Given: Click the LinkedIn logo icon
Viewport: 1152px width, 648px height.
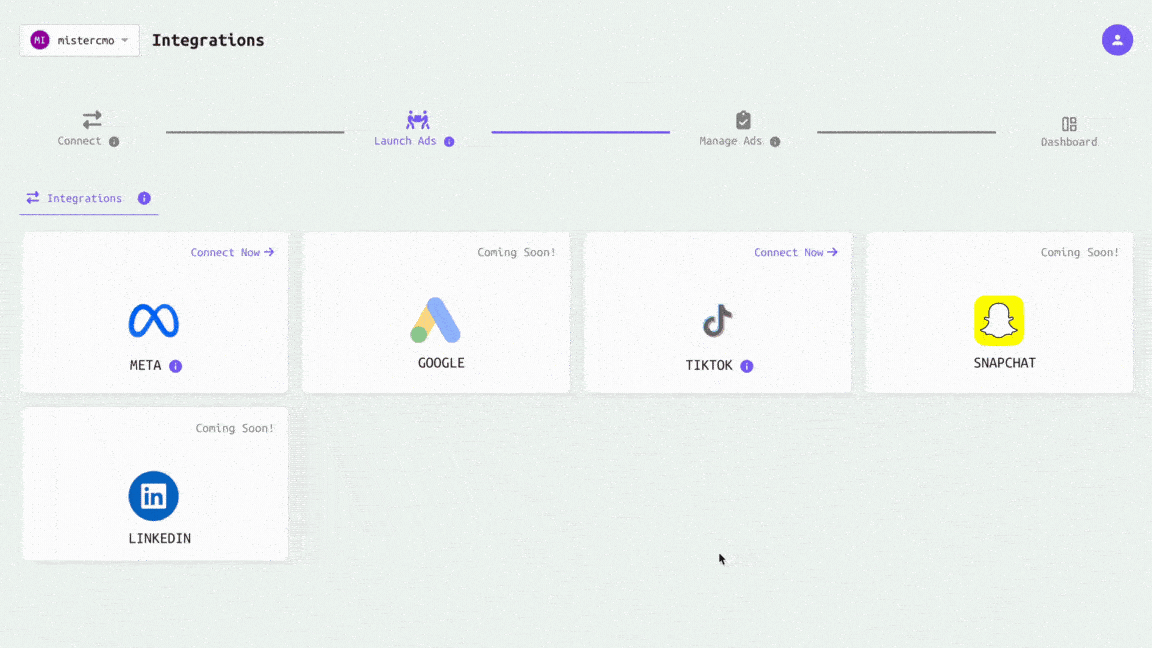Looking at the screenshot, I should 153,496.
